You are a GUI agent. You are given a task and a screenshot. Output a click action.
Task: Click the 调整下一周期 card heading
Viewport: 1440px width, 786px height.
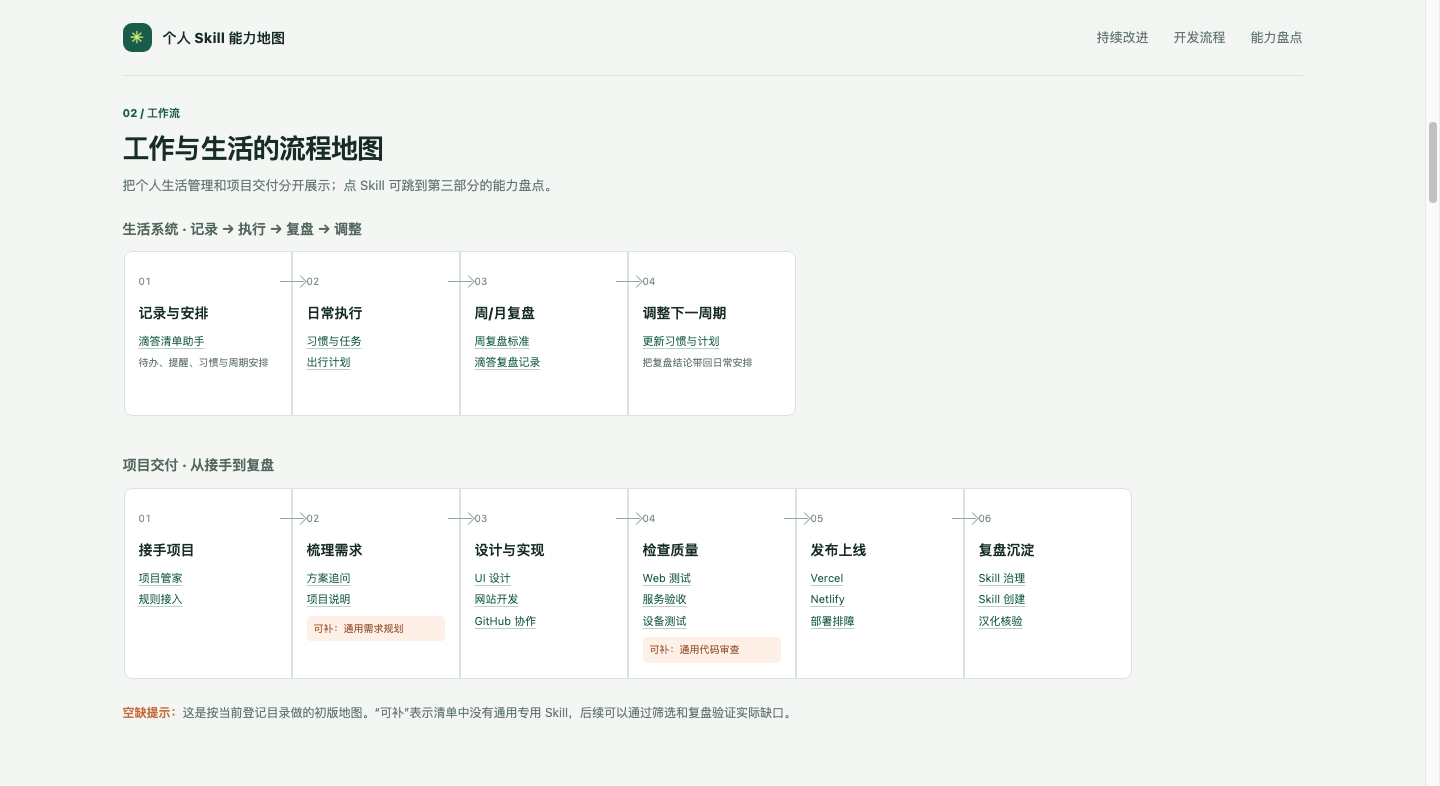[685, 314]
